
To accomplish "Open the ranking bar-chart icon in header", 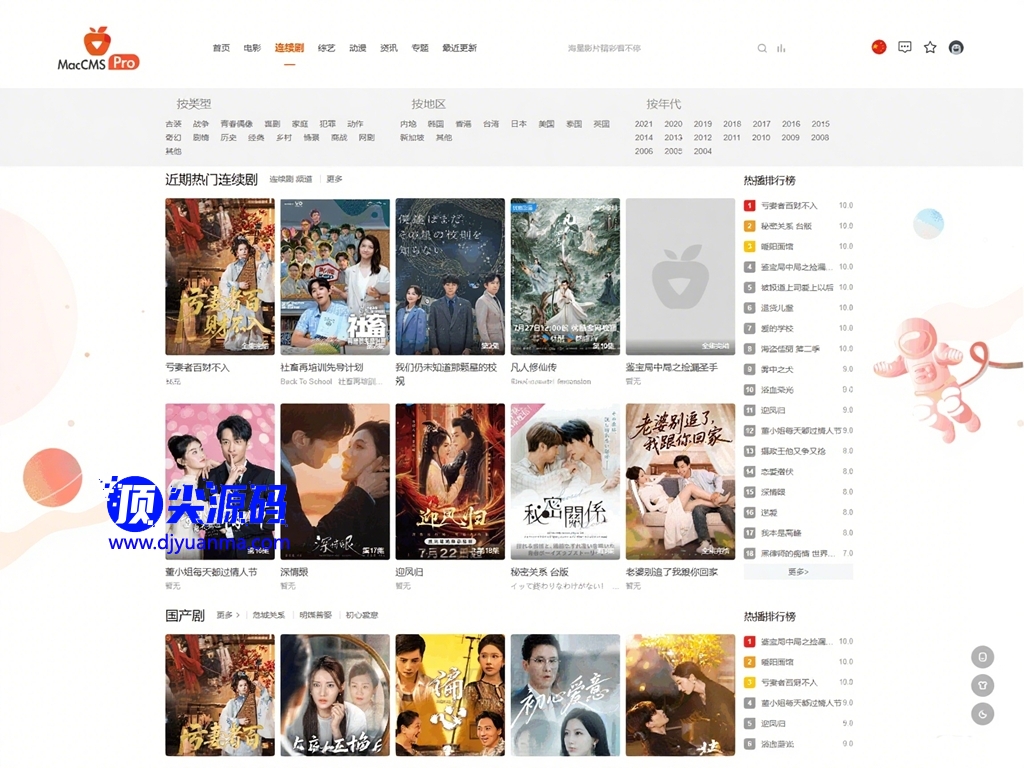I will coord(781,48).
